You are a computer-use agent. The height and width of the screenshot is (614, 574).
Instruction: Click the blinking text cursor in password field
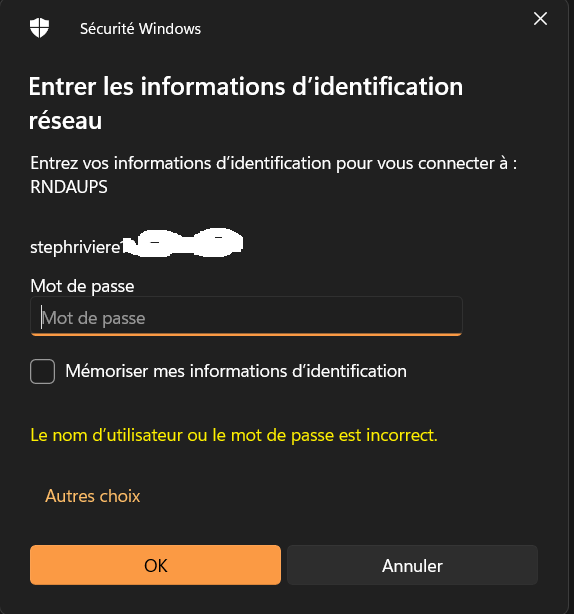(x=41, y=318)
